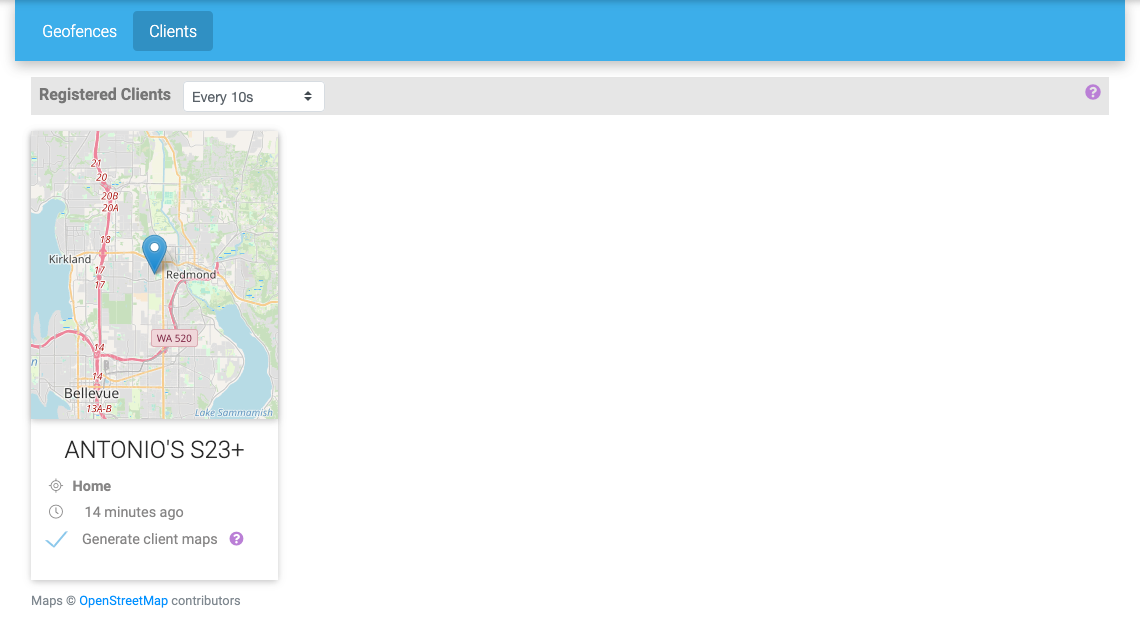1140x627 pixels.
Task: Click the 14 minutes ago timestamp
Action: (x=133, y=512)
